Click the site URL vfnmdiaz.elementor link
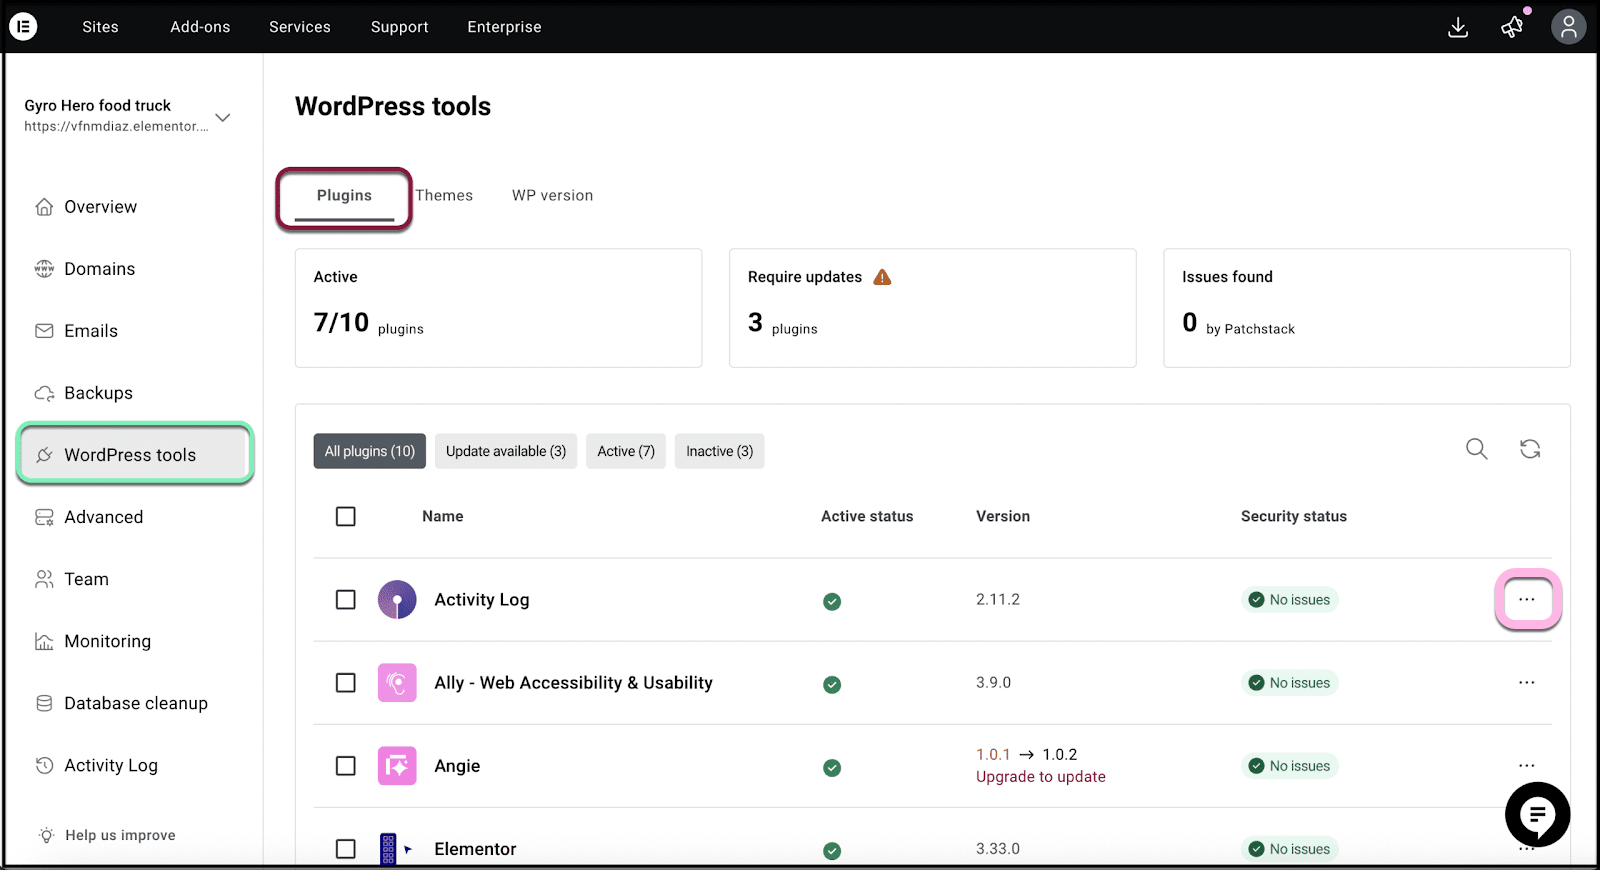This screenshot has width=1600, height=870. 116,126
